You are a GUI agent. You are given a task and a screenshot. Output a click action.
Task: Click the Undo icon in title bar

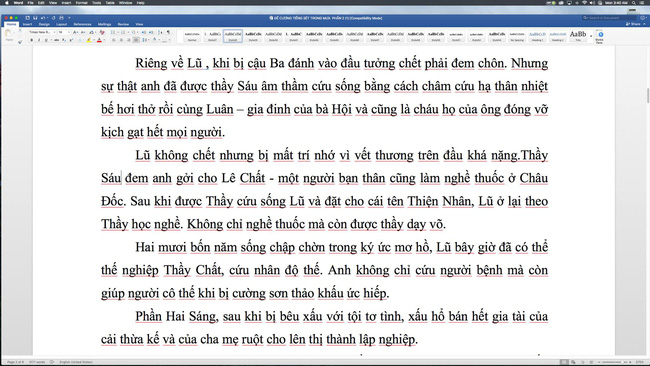click(x=43, y=18)
